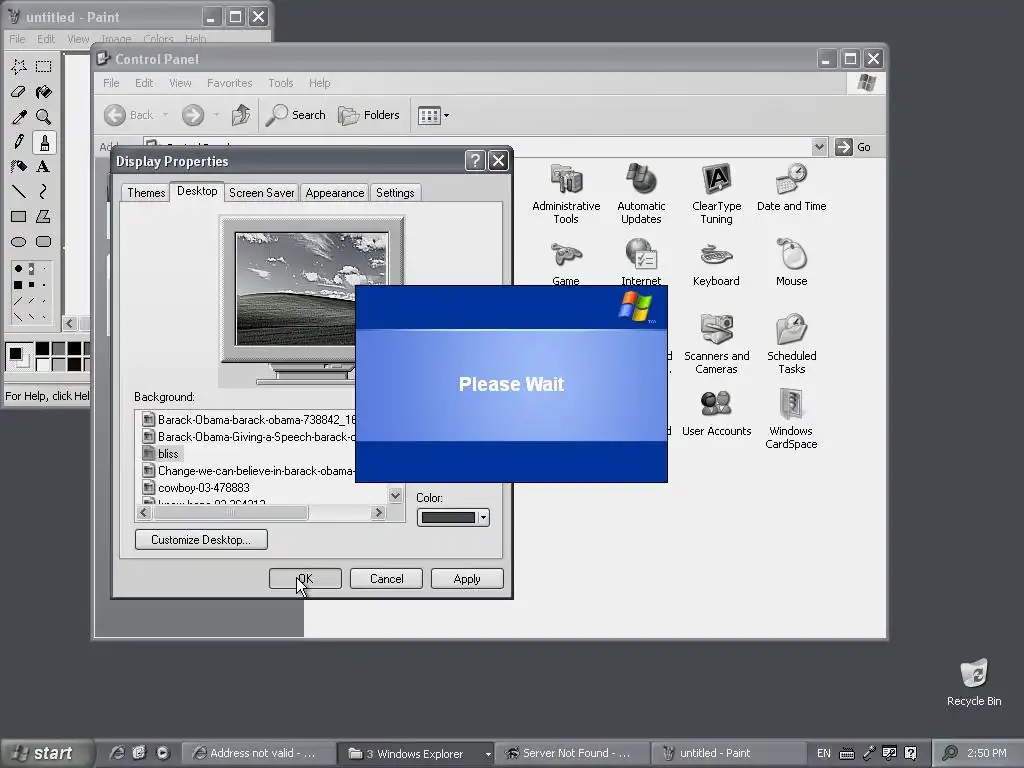This screenshot has width=1024, height=768.
Task: Click the Go button next to address bar
Action: tap(854, 147)
